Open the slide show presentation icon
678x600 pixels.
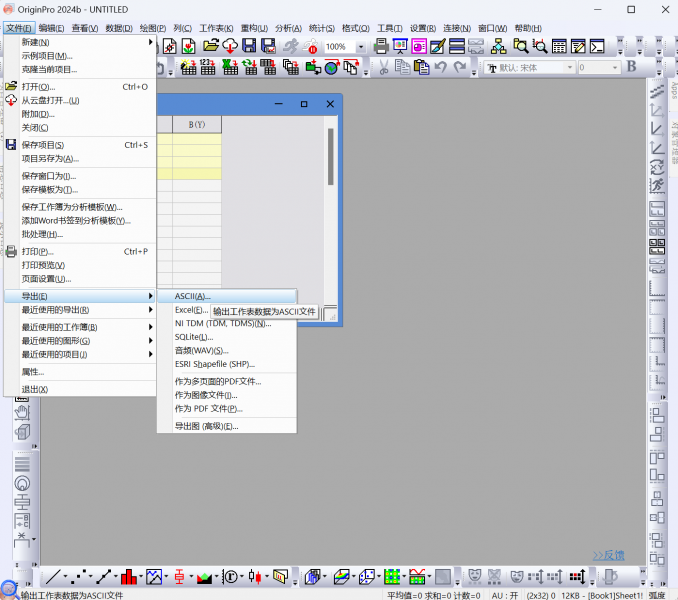pyautogui.click(x=400, y=46)
